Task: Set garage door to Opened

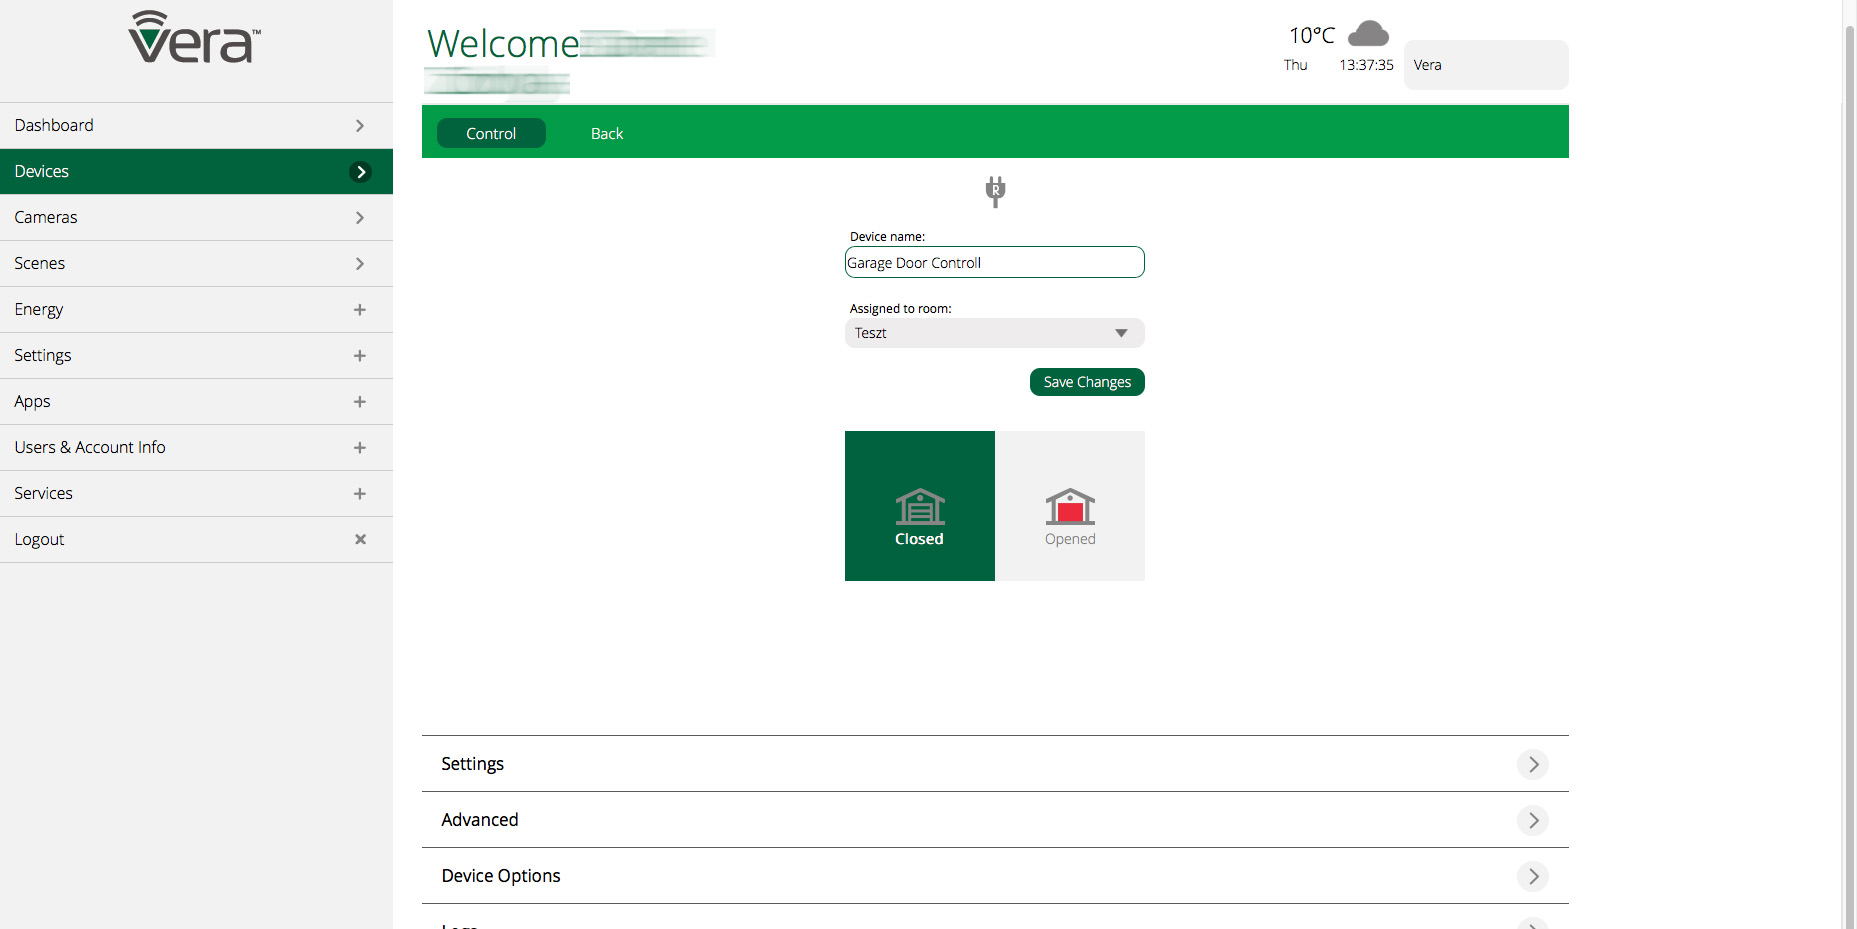Action: 1070,506
